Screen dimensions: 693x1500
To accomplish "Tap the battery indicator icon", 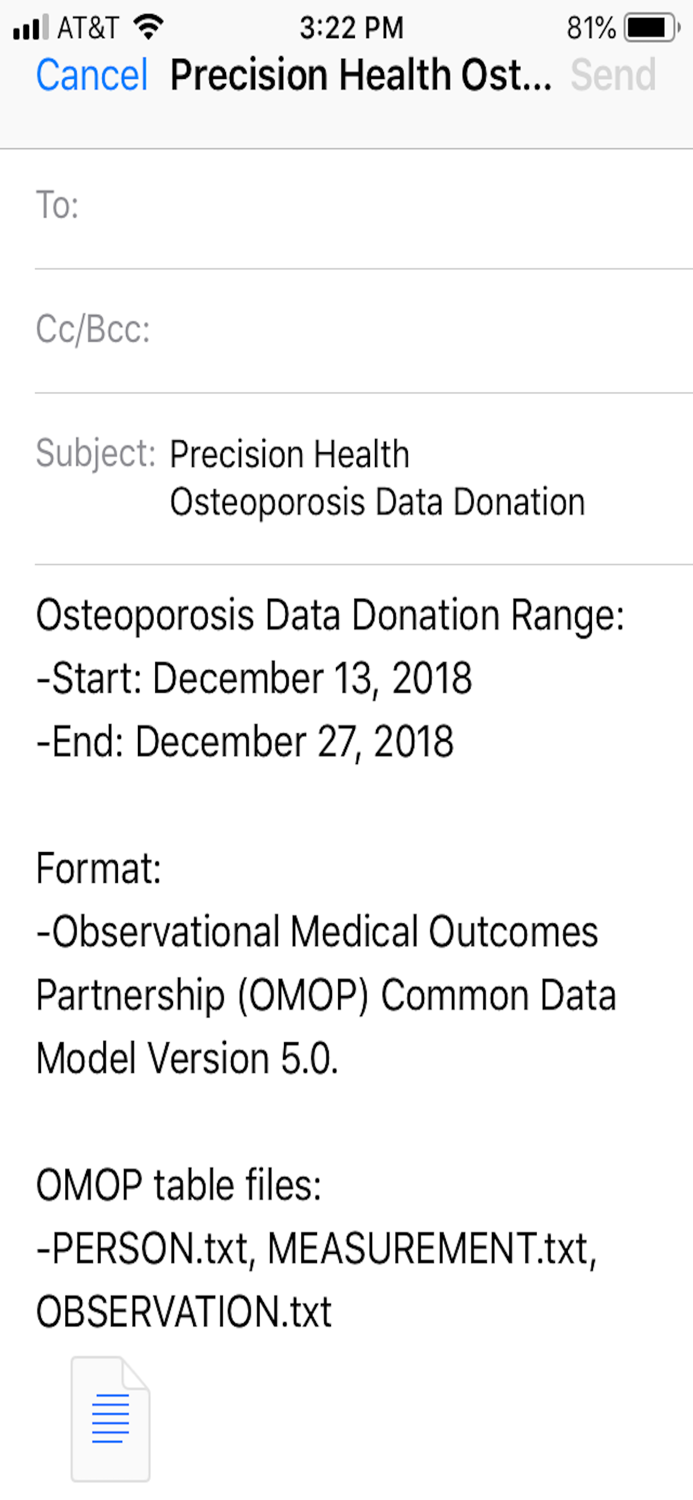I will [x=650, y=27].
